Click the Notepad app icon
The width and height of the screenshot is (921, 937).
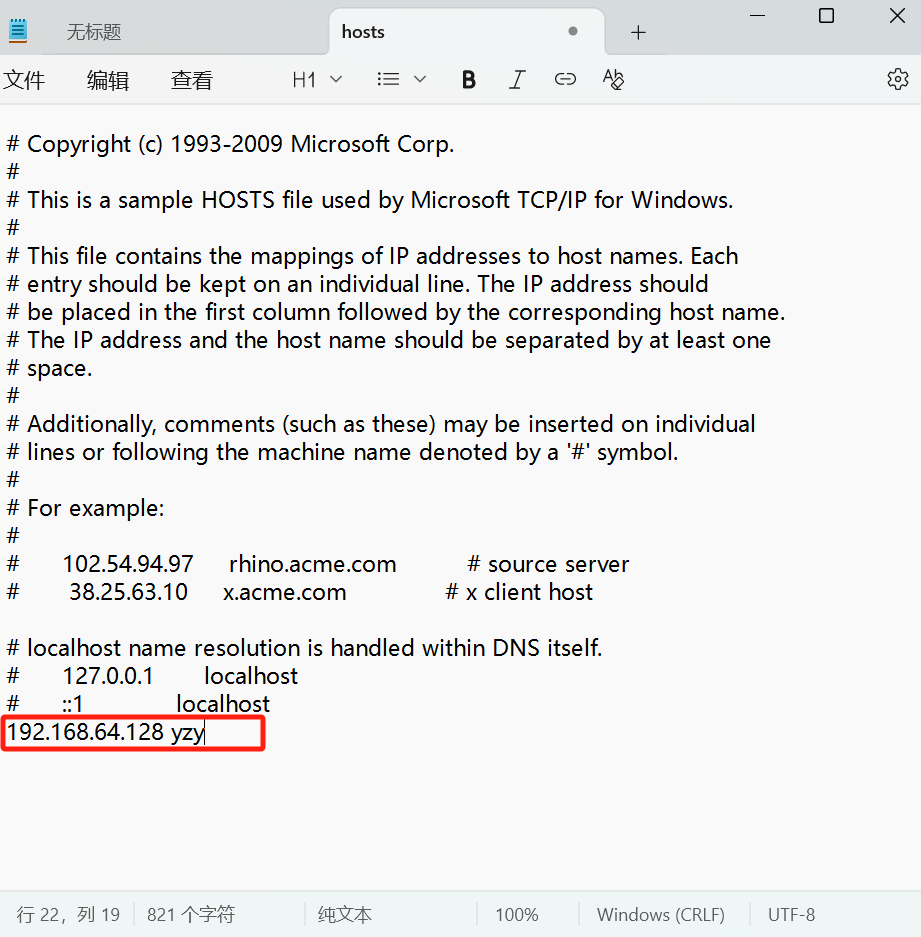pyautogui.click(x=18, y=30)
